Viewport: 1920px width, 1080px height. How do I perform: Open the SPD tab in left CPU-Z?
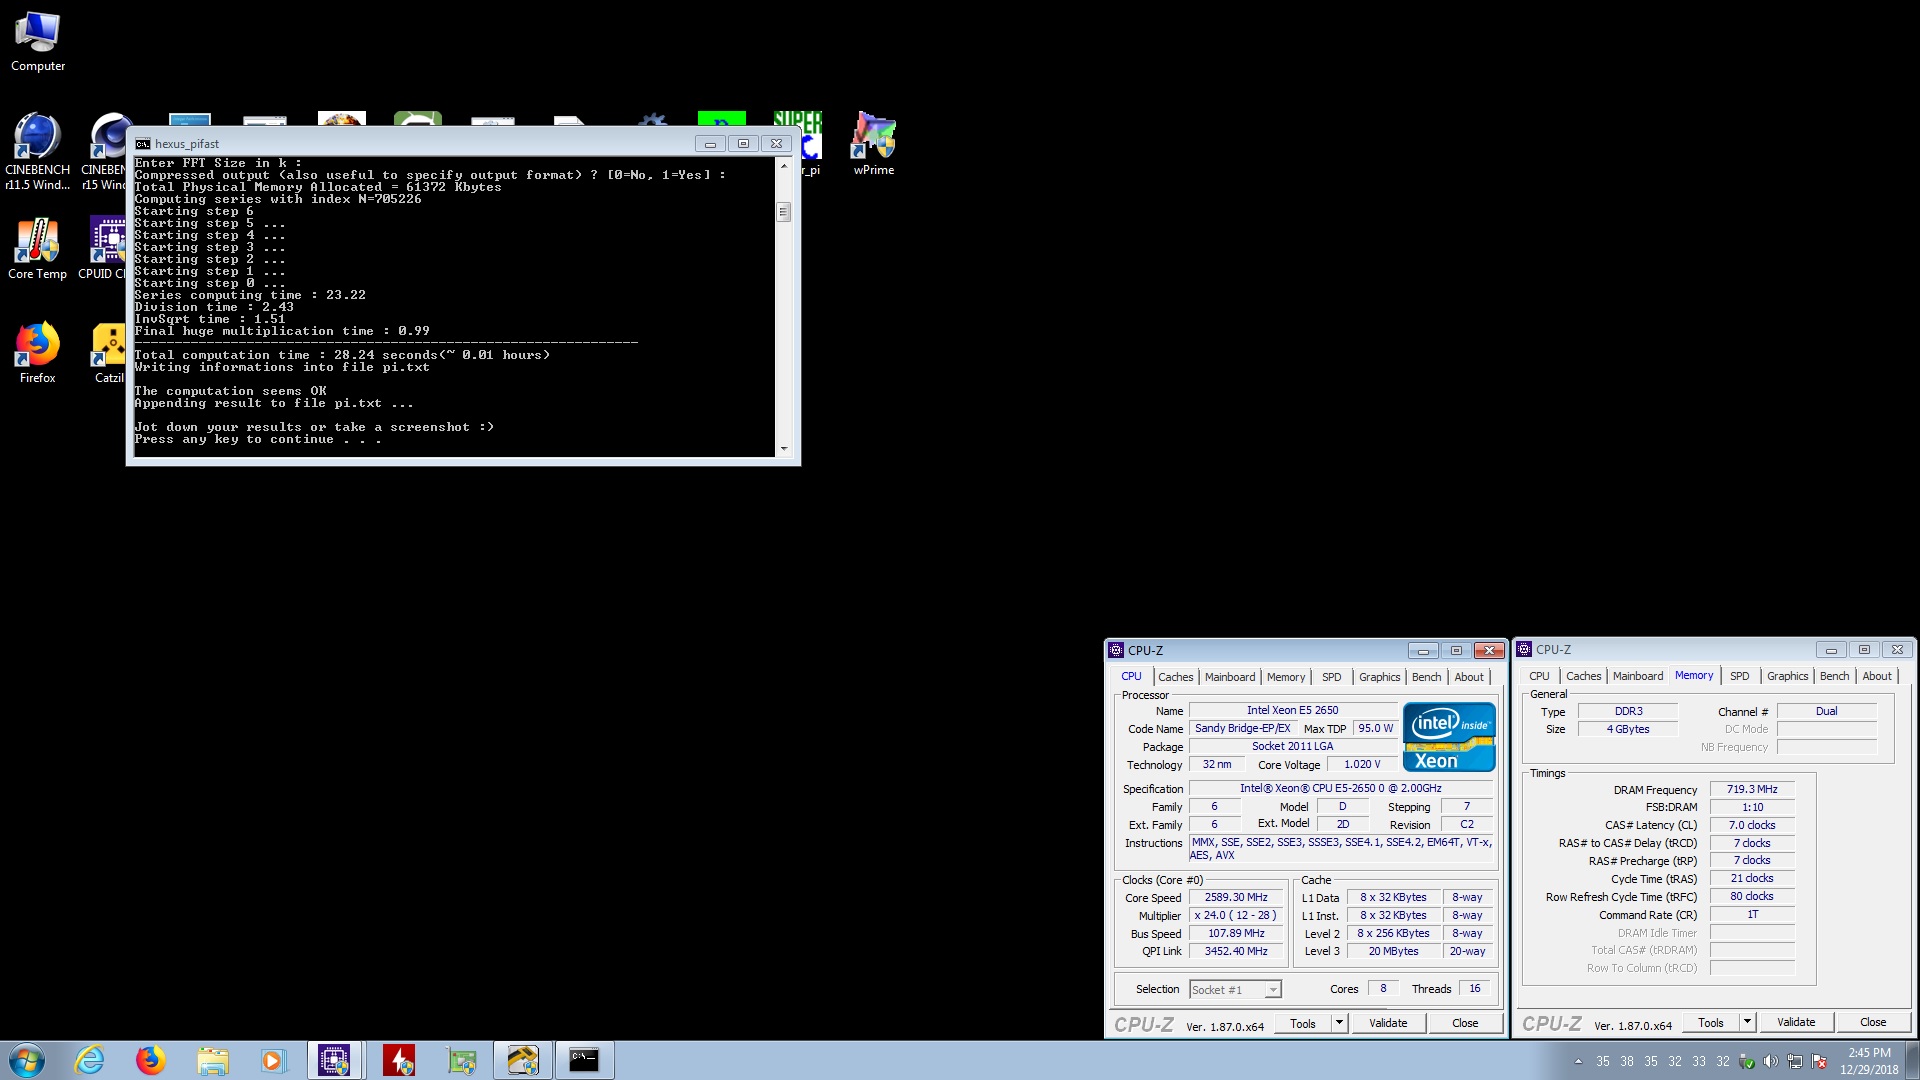coord(1331,677)
